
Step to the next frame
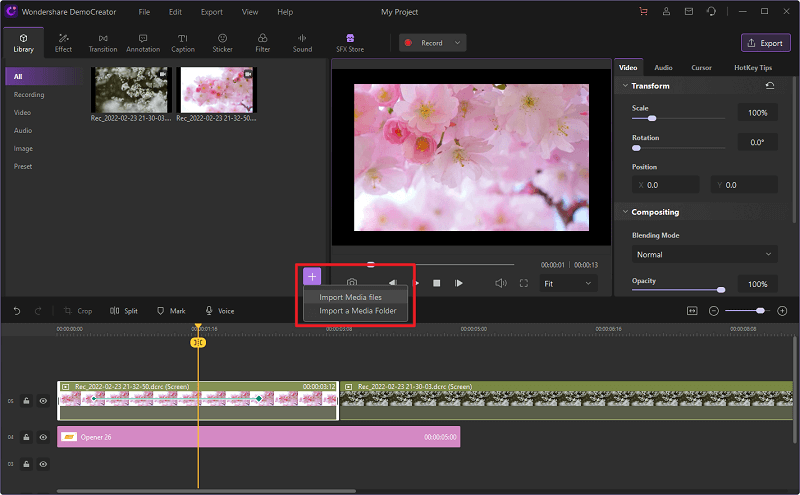(459, 283)
